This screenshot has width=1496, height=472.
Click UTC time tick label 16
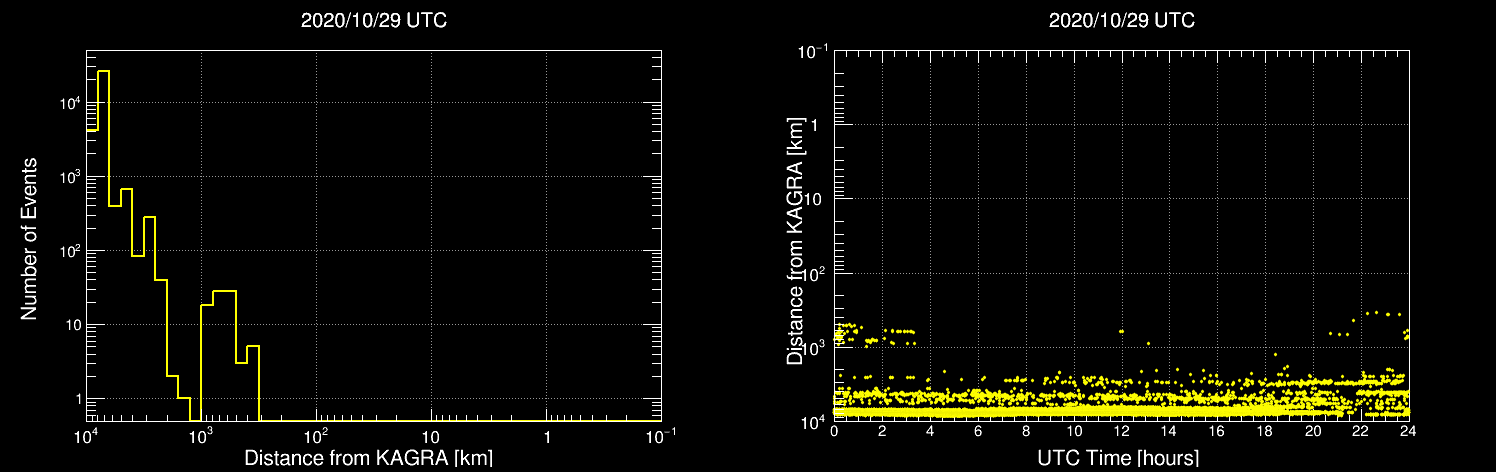point(1217,432)
